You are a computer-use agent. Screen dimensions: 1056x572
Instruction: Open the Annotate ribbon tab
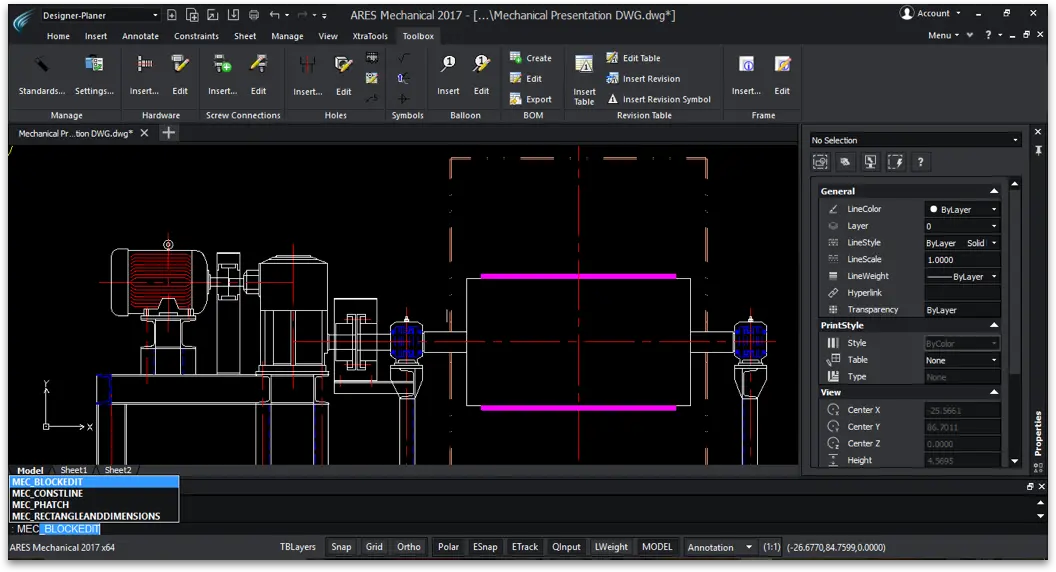tap(140, 36)
